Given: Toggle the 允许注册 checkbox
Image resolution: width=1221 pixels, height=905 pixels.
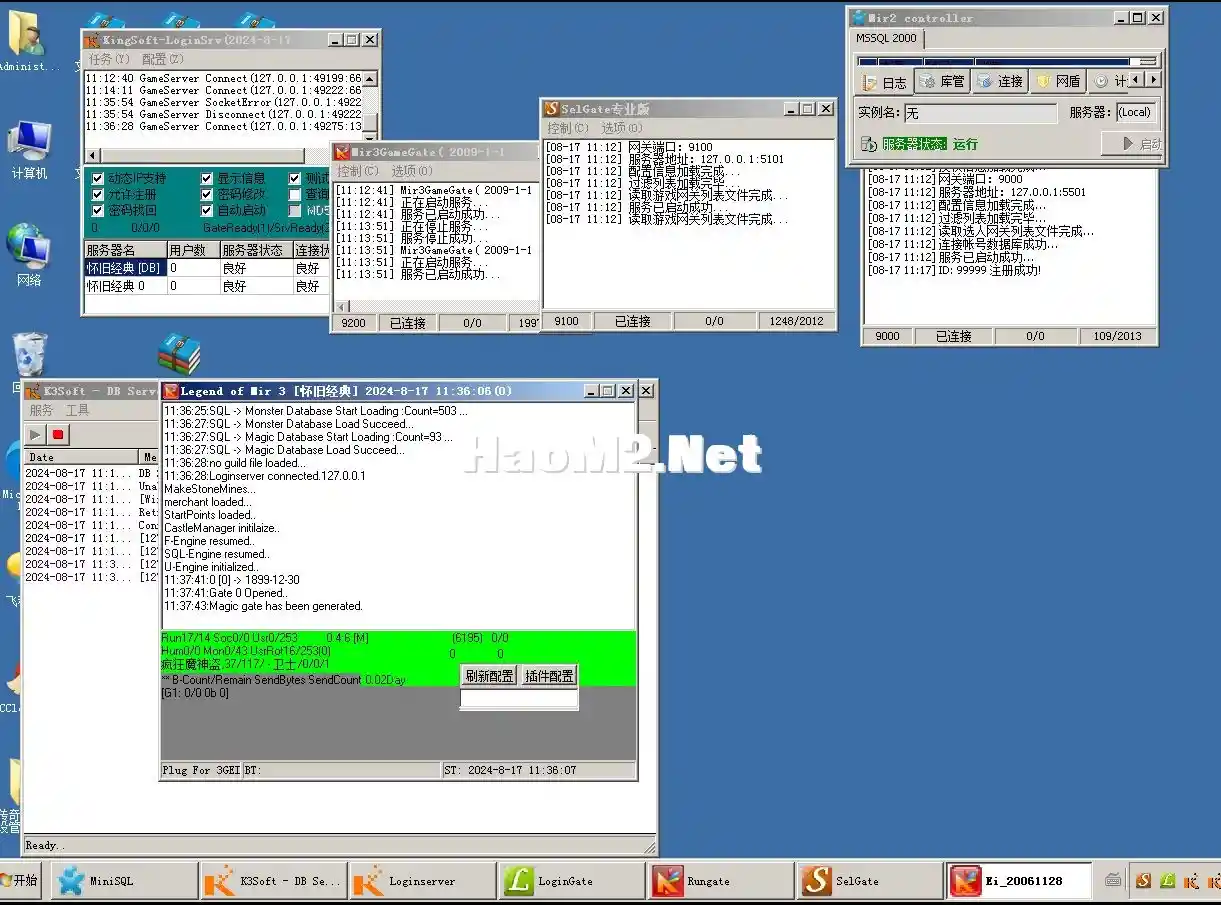Looking at the screenshot, I should 98,194.
